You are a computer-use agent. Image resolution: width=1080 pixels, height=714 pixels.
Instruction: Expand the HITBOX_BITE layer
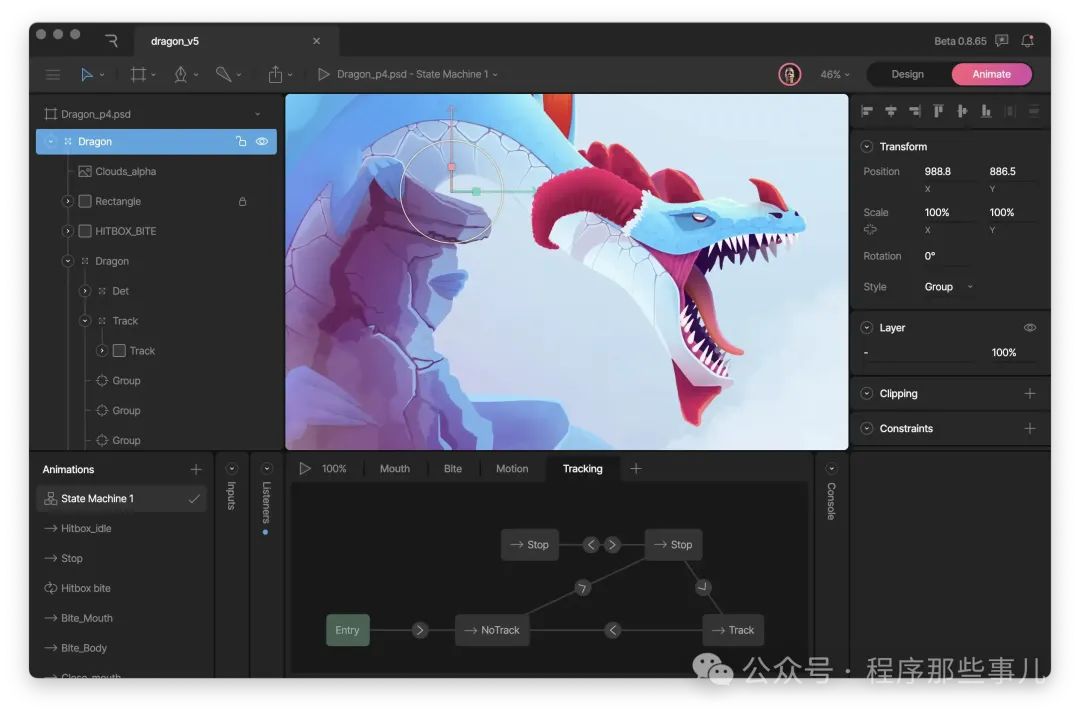coord(68,231)
